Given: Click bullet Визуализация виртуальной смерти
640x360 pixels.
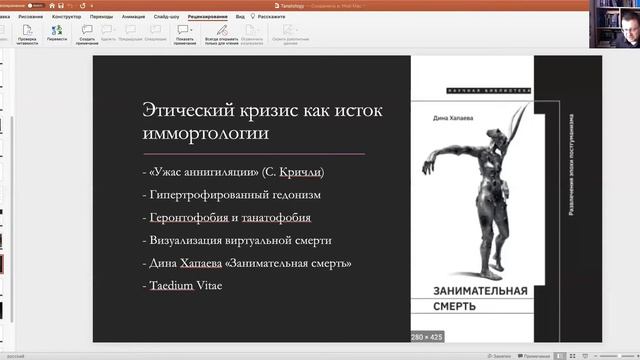Looking at the screenshot, I should [237, 240].
